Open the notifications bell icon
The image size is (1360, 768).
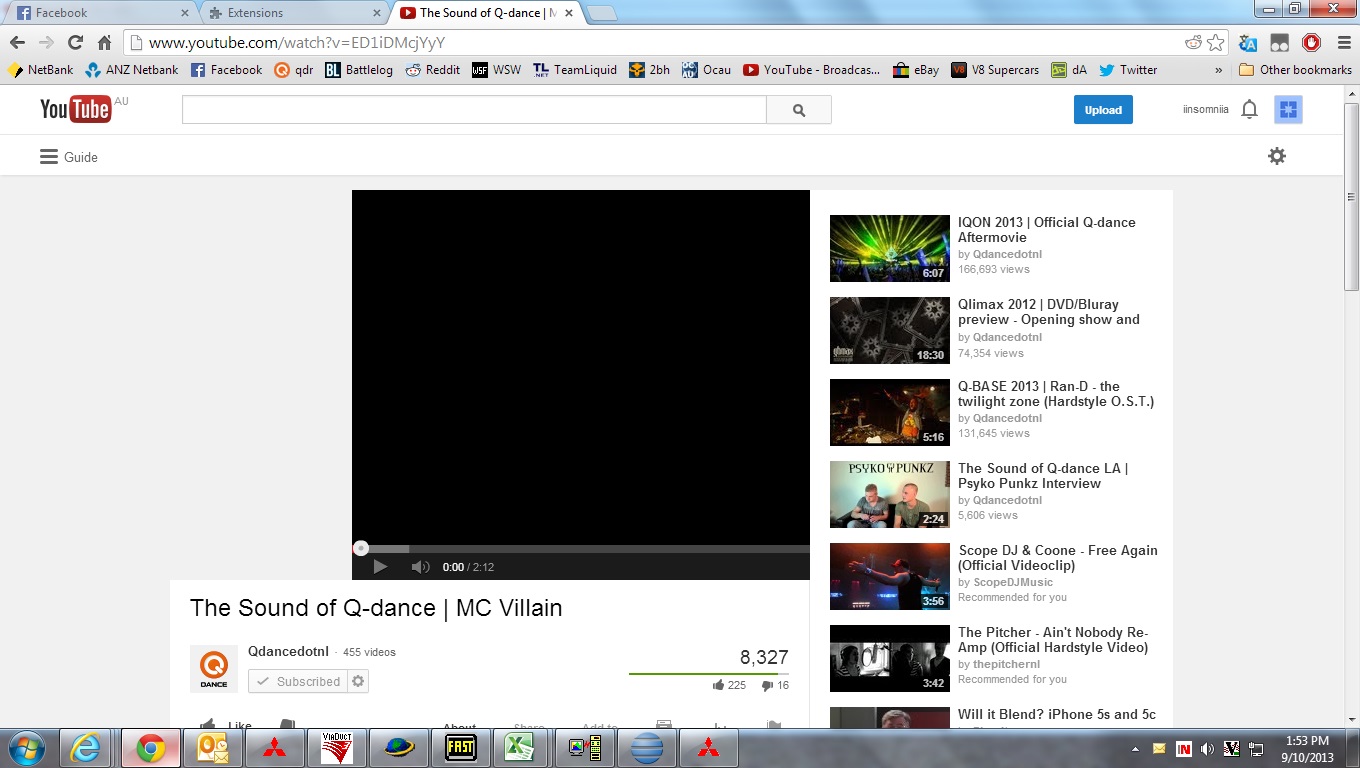tap(1249, 110)
